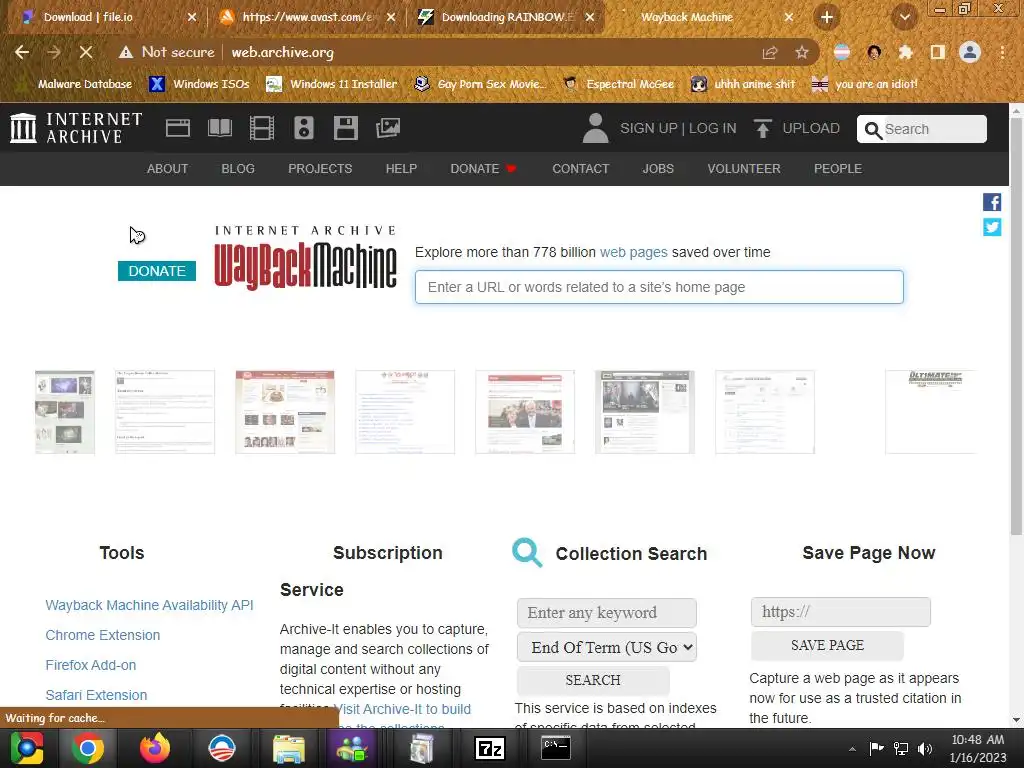Screen dimensions: 1024x768
Task: Open Malware Database bookmark
Action: [75, 84]
